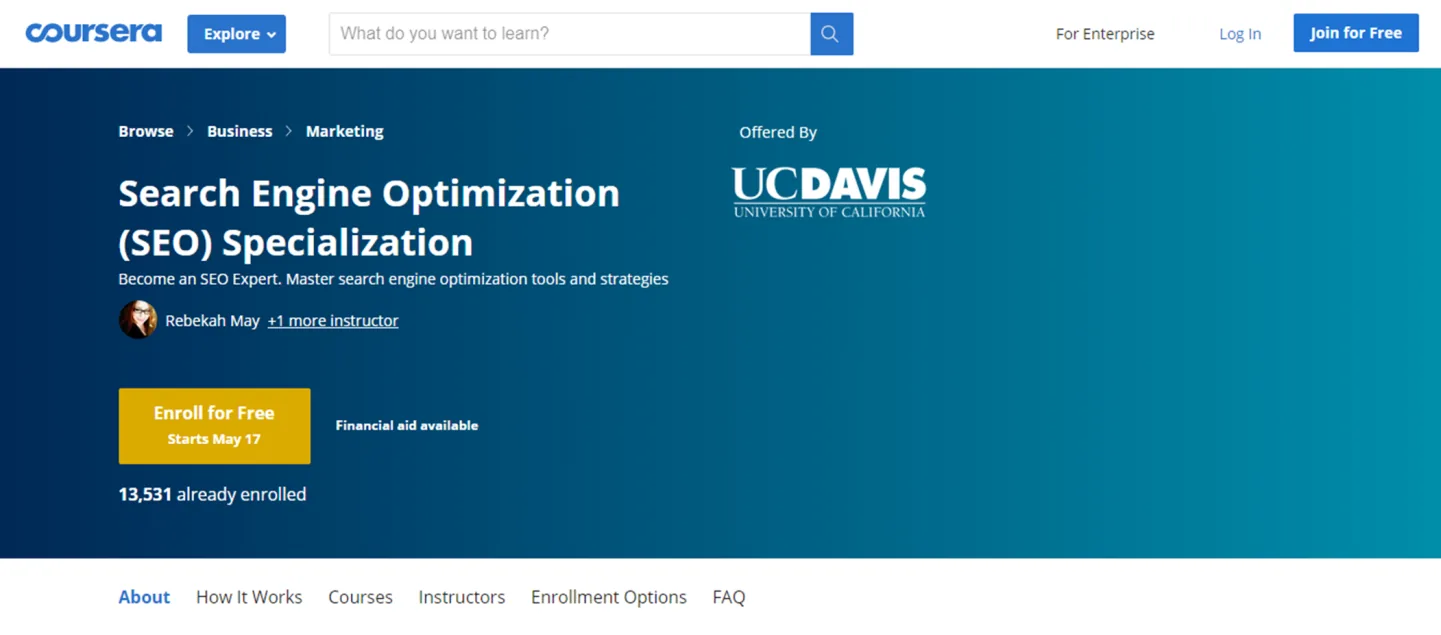Go back to the Business category
This screenshot has width=1441, height=635.
click(x=239, y=131)
